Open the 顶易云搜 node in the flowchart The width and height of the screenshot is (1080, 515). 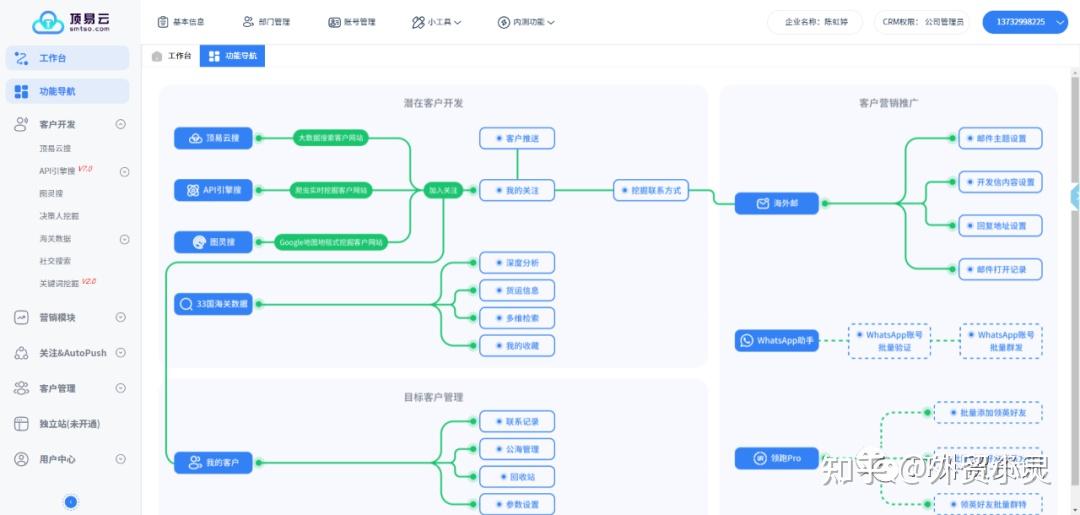click(x=213, y=138)
